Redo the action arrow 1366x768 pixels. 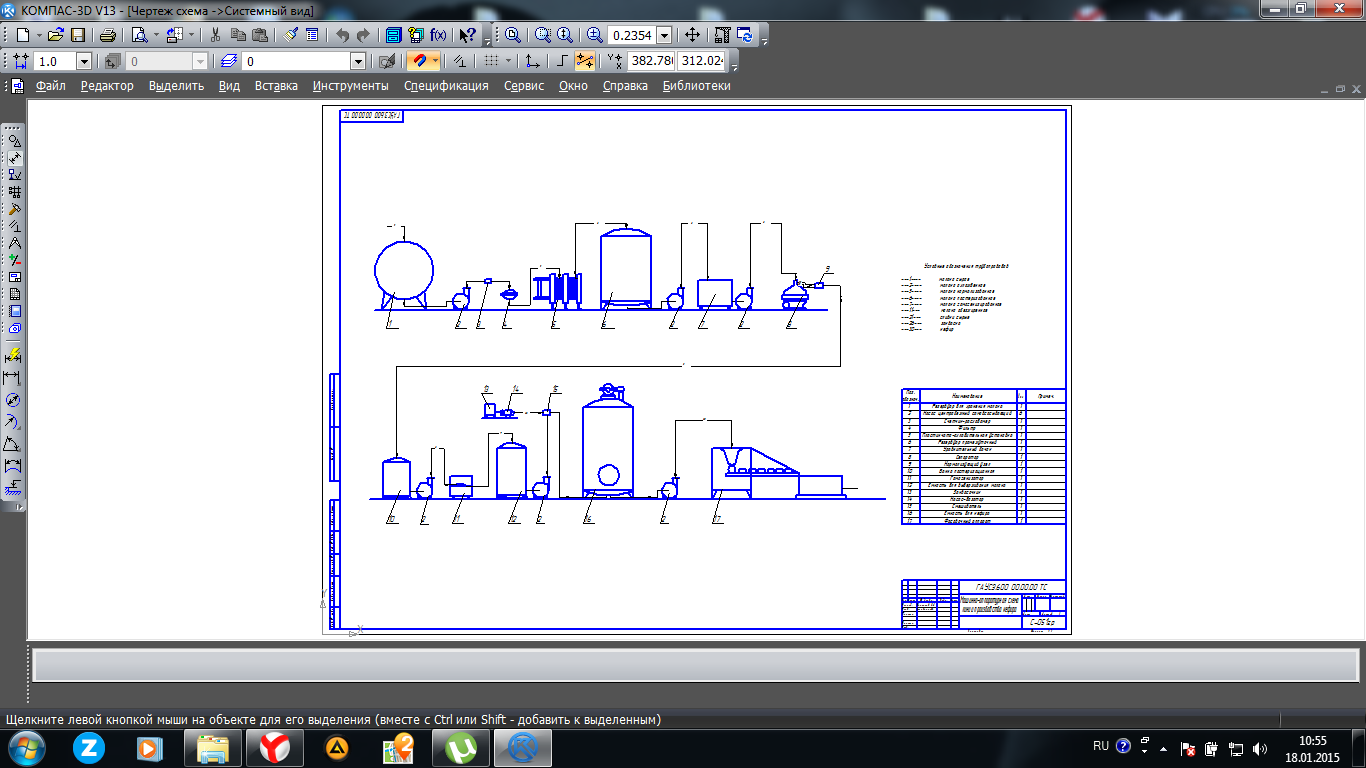point(364,35)
